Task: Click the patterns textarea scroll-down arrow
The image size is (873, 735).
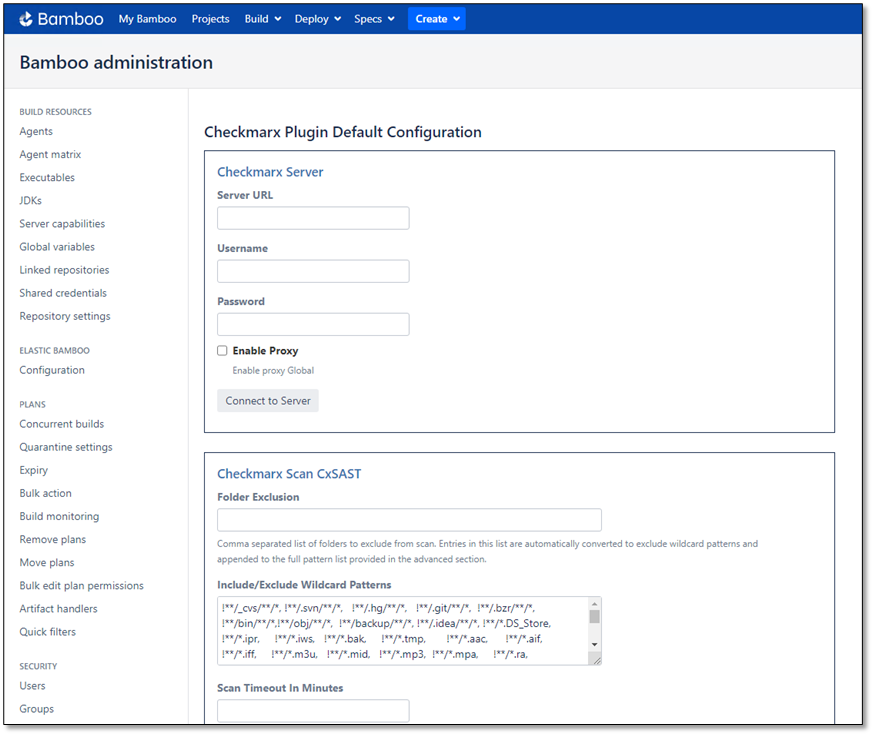Action: [x=595, y=645]
